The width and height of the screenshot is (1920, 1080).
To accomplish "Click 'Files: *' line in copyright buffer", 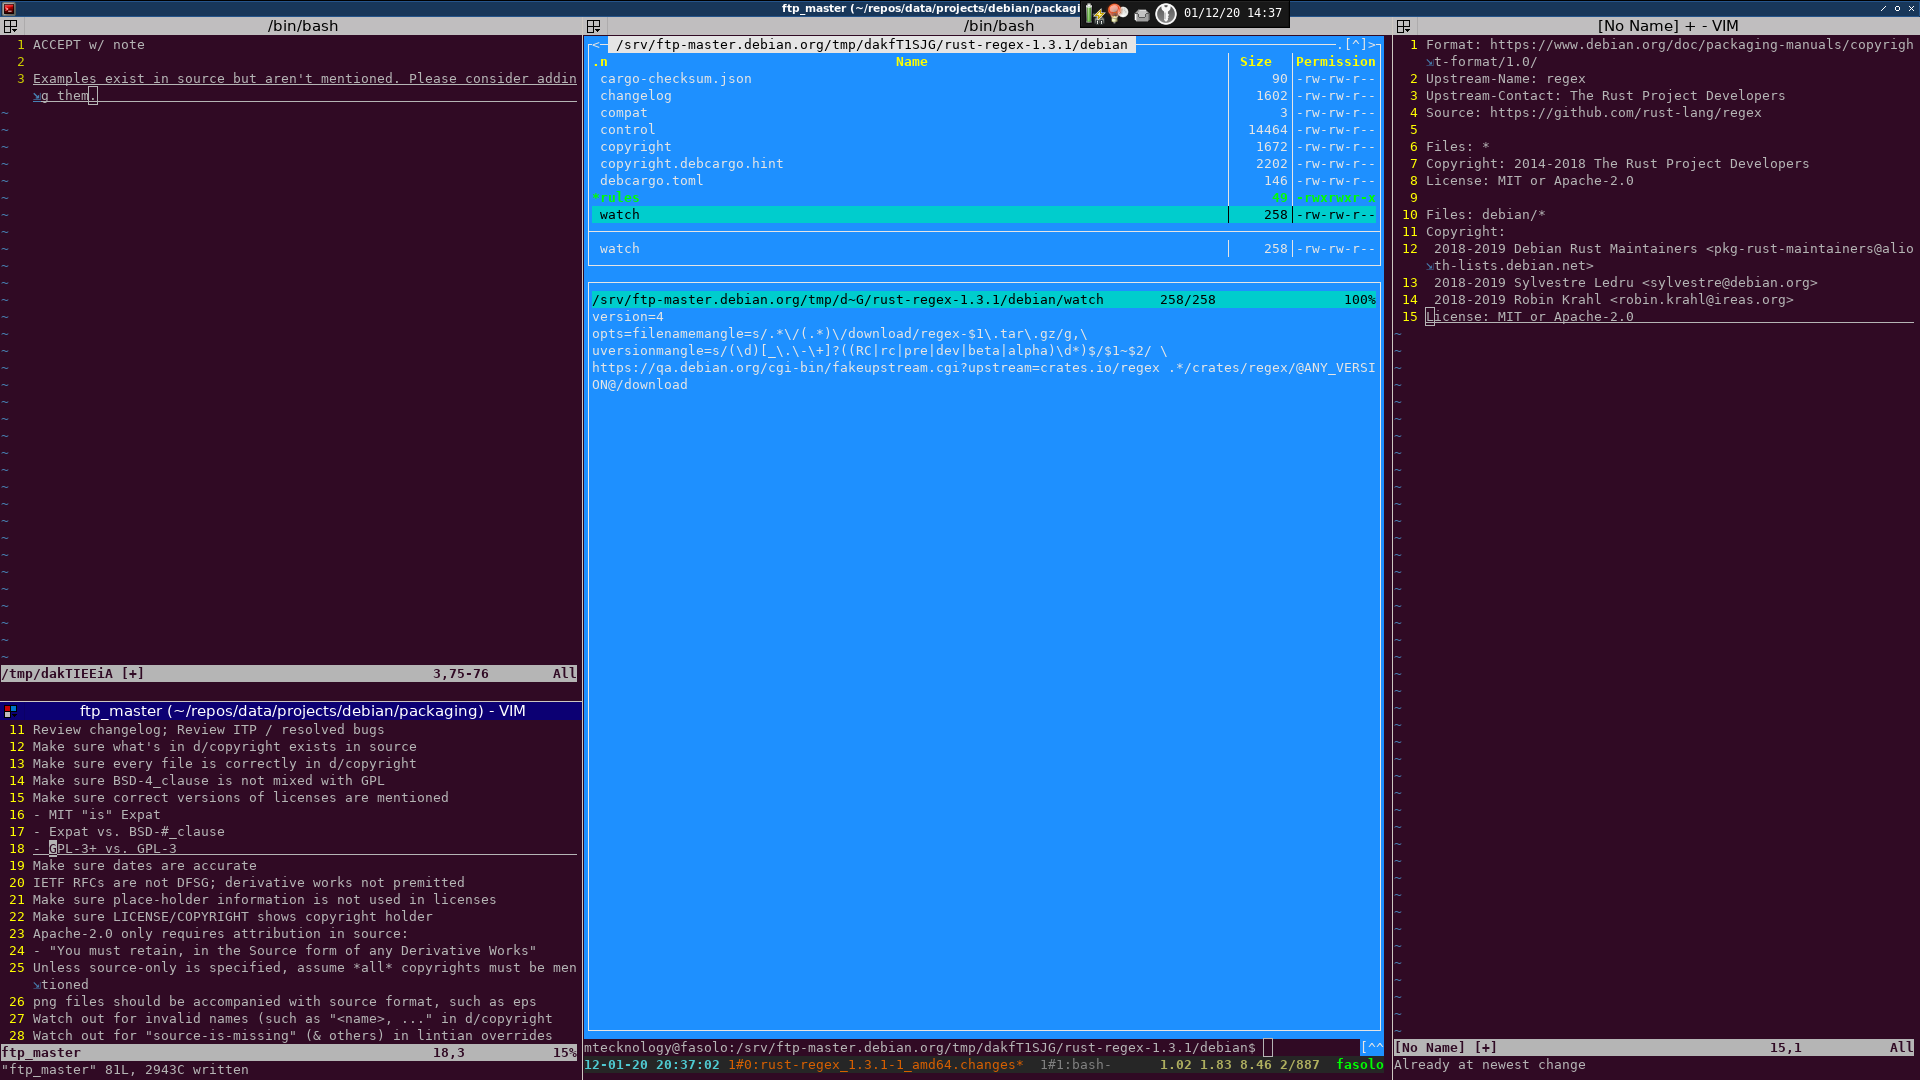I will tap(1457, 147).
